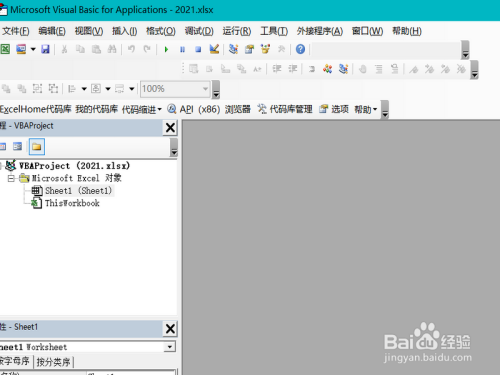This screenshot has height=375, width=500.
Task: Open the Insert UserForm dropdown arrow
Action: (x=33, y=49)
